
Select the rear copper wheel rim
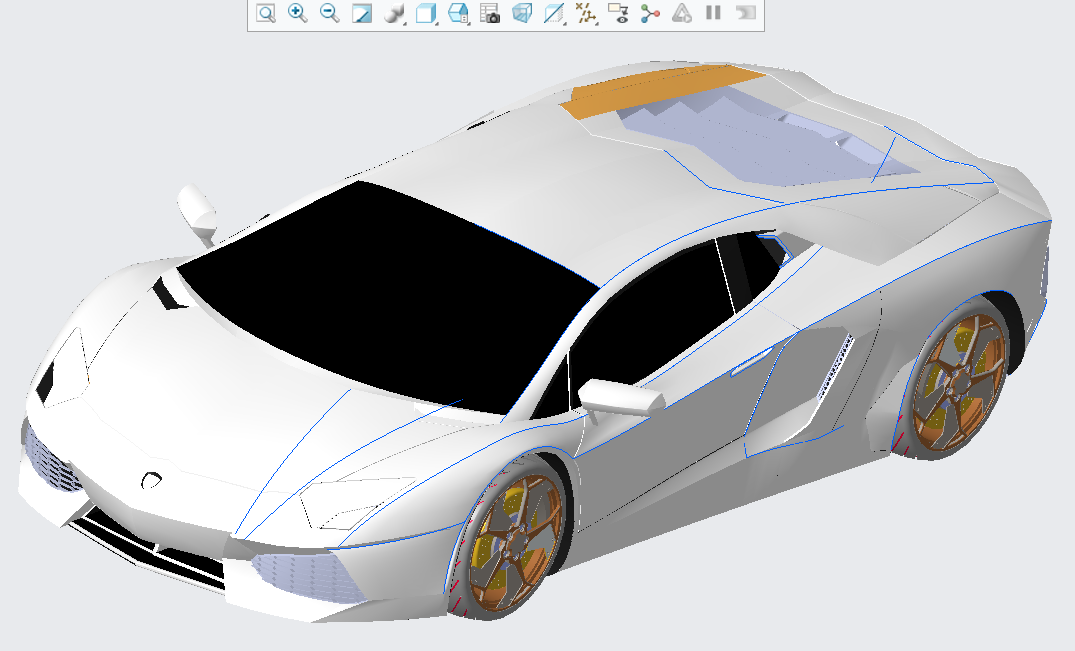[960, 382]
